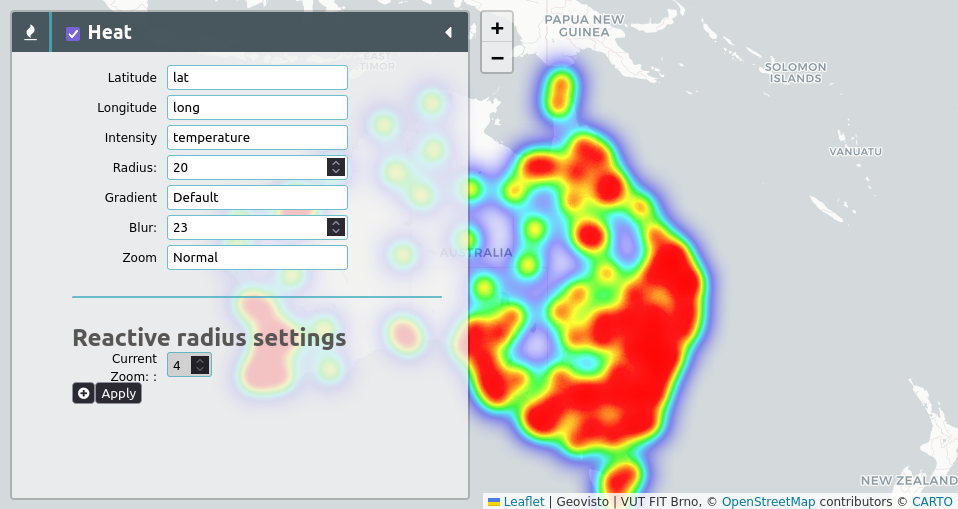Open the OpenStreetMap link
958x509 pixels.
click(x=768, y=502)
